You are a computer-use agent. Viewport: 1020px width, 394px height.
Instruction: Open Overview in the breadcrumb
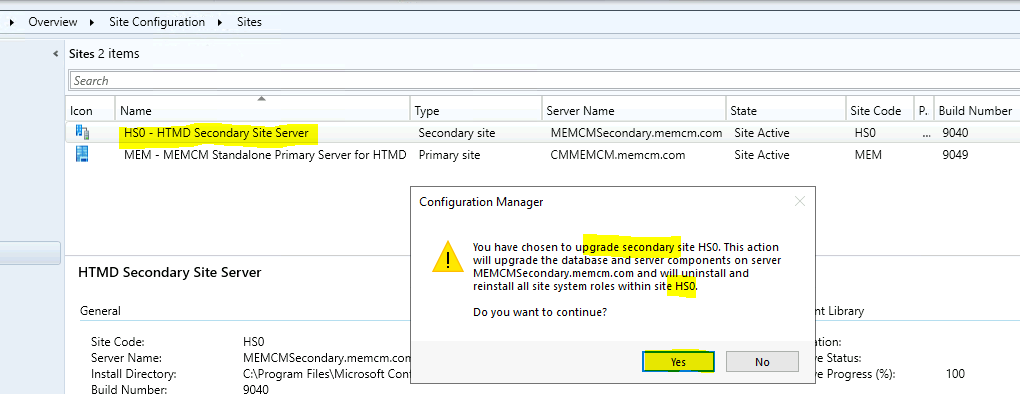tap(53, 22)
